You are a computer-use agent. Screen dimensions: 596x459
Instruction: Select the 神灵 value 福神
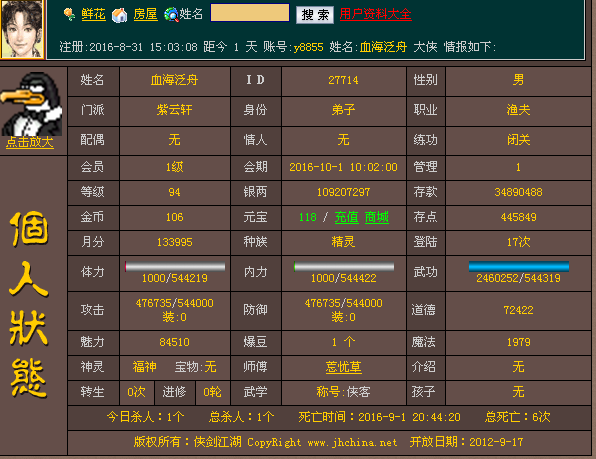pyautogui.click(x=144, y=367)
